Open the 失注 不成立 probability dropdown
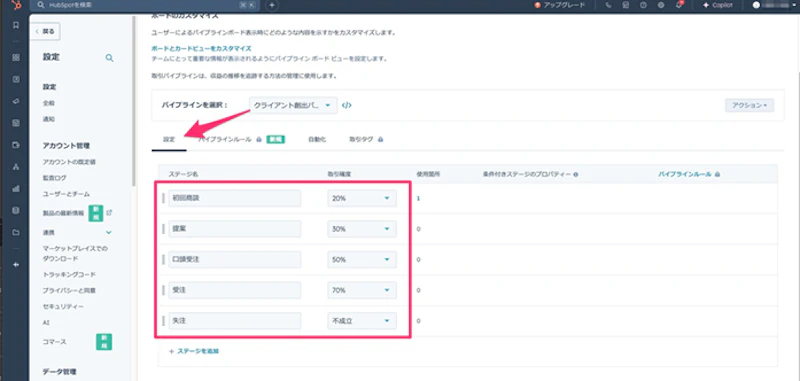 click(x=362, y=321)
